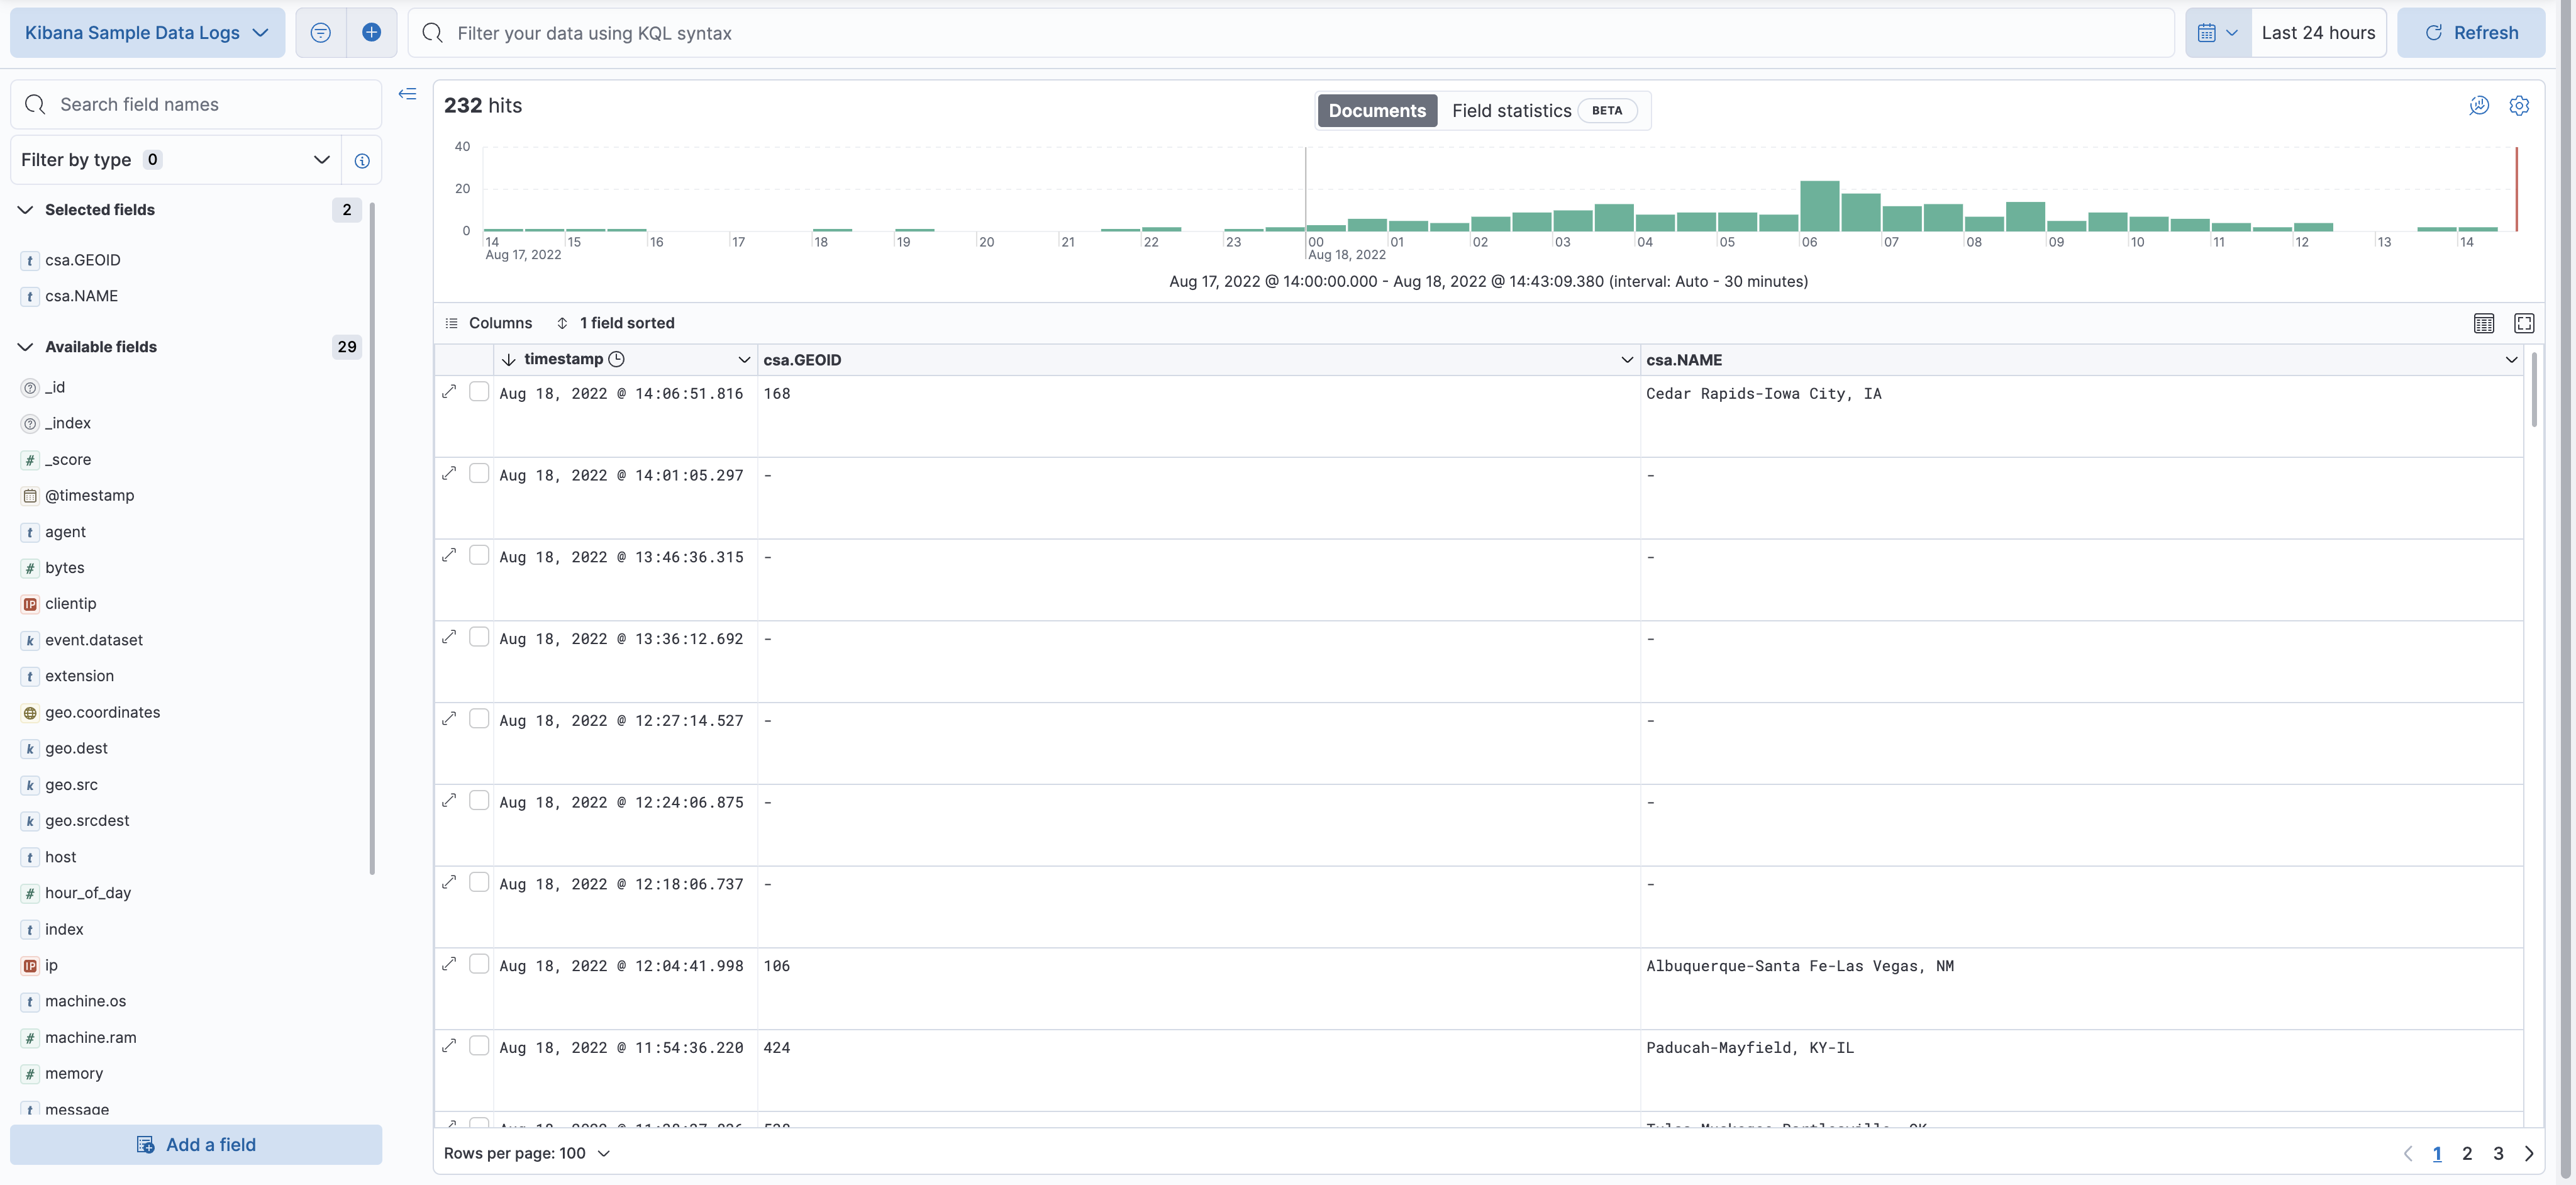Click the Add a field button
This screenshot has height=1185, width=2576.
(x=196, y=1144)
